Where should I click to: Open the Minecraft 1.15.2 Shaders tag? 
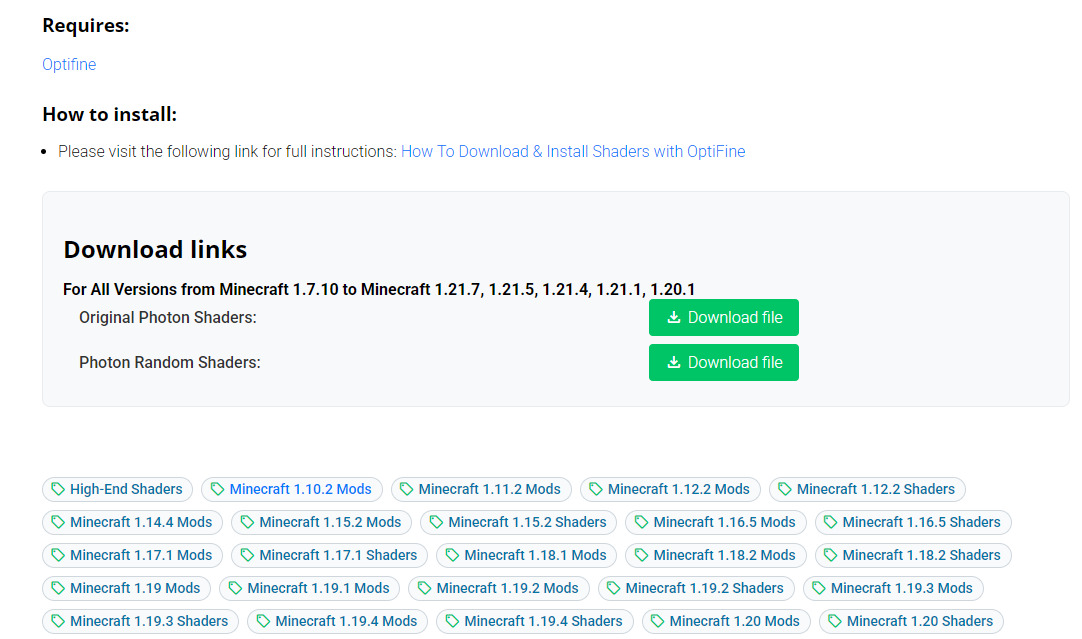[519, 522]
